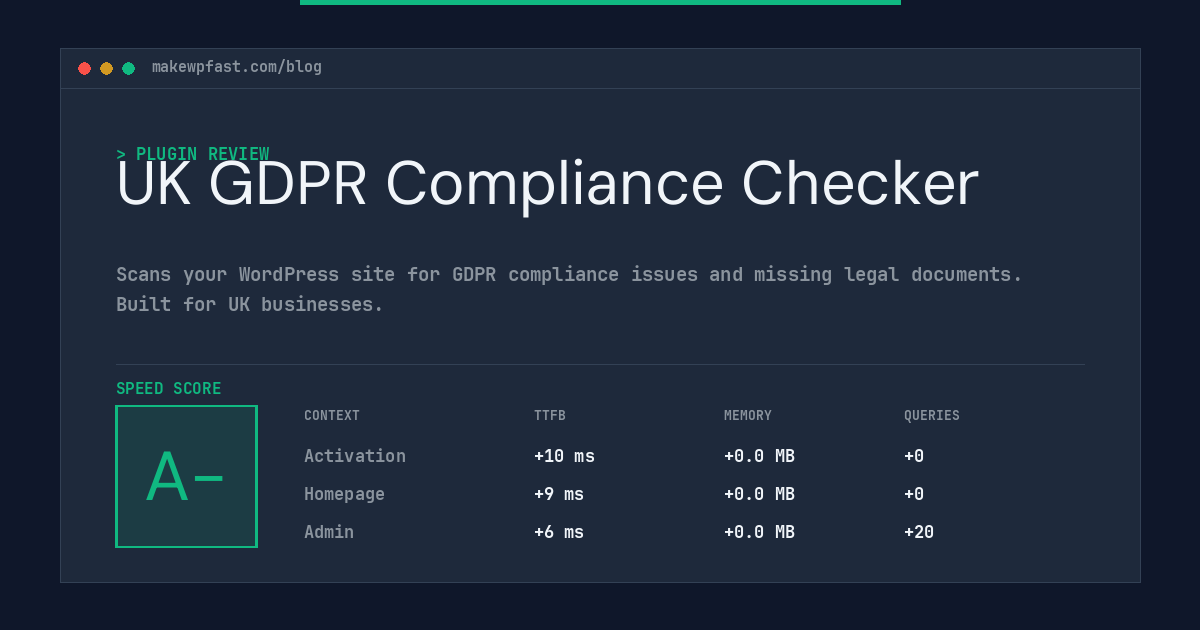Click the Homepage queries value +0
This screenshot has width=1200, height=630.
click(914, 494)
